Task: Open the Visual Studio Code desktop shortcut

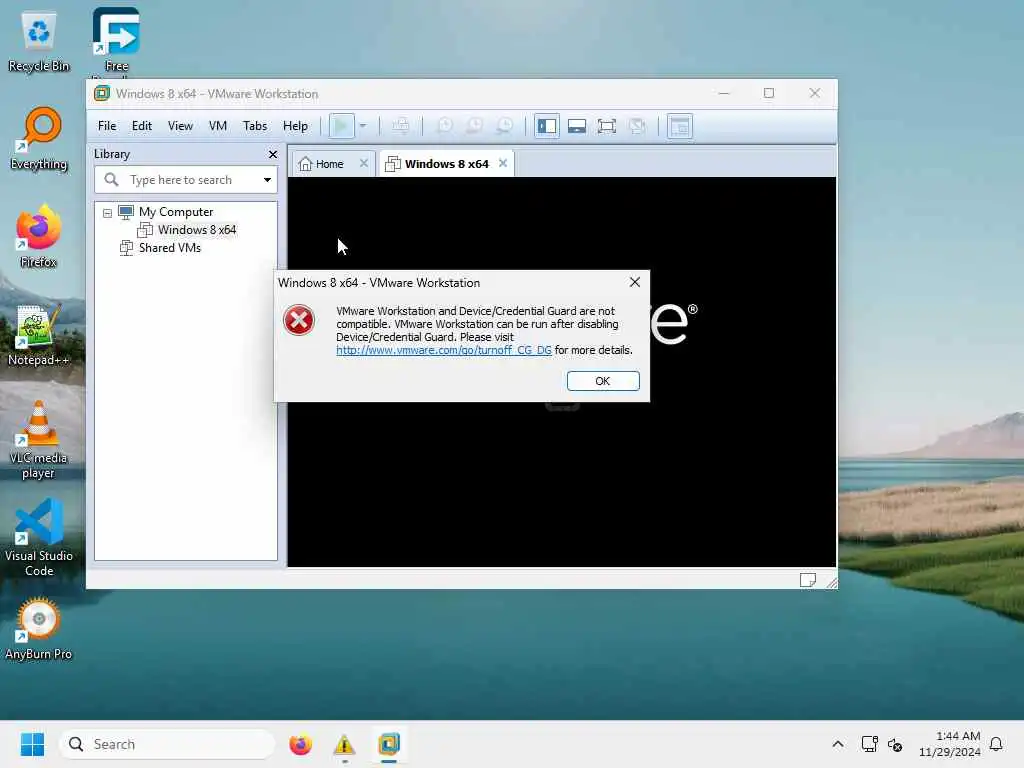Action: 39,537
